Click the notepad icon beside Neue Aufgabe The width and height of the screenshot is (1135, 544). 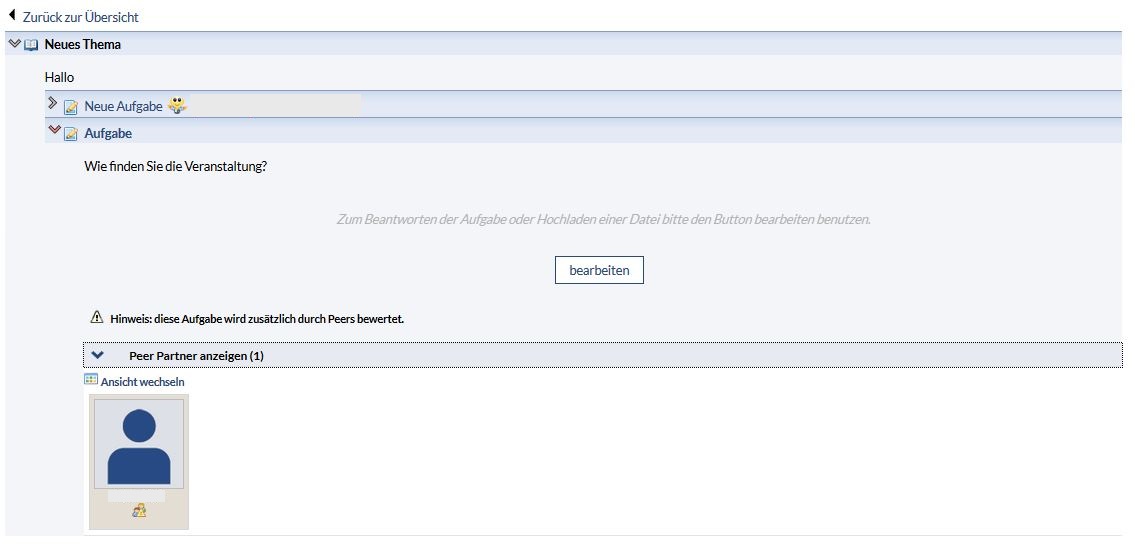(x=71, y=107)
